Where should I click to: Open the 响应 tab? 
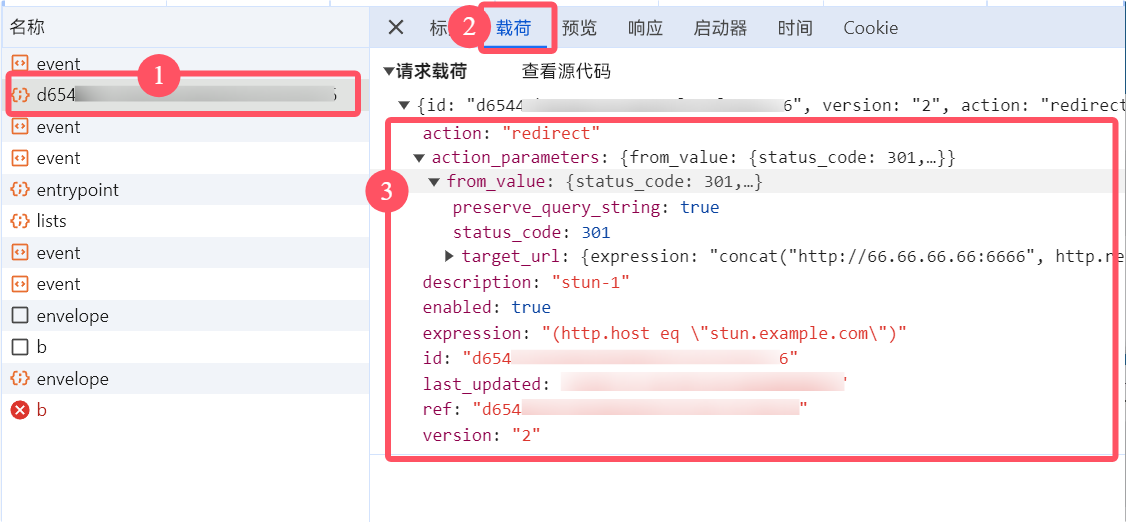pos(645,28)
